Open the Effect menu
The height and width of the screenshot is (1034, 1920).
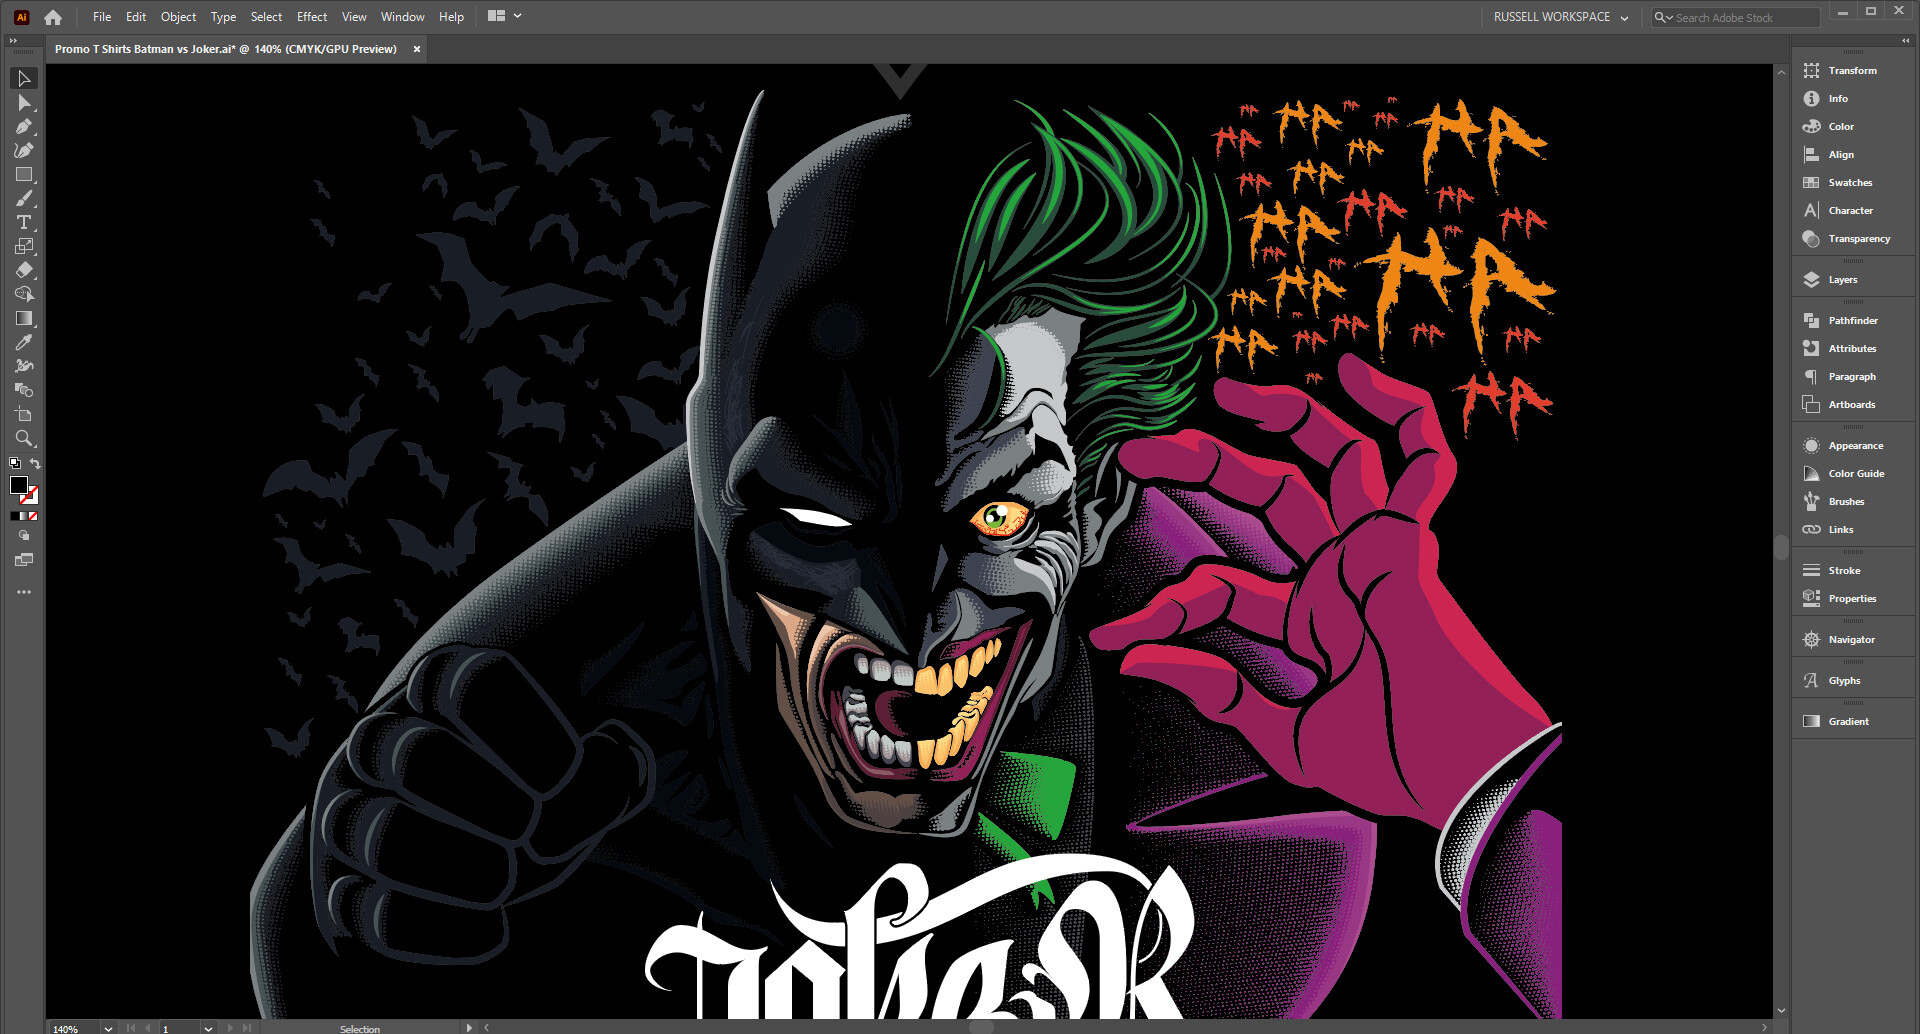point(311,16)
